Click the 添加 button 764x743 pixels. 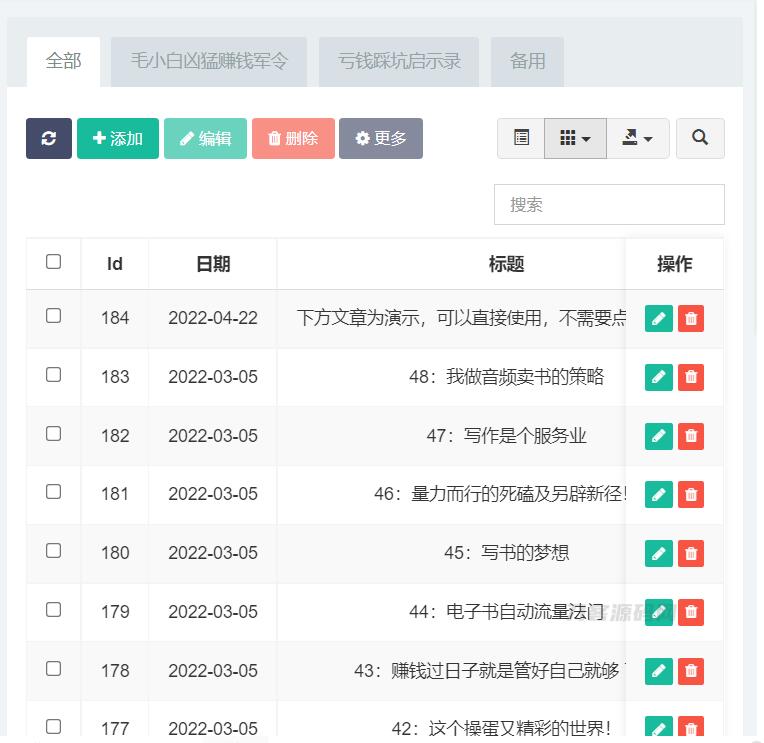tap(118, 138)
